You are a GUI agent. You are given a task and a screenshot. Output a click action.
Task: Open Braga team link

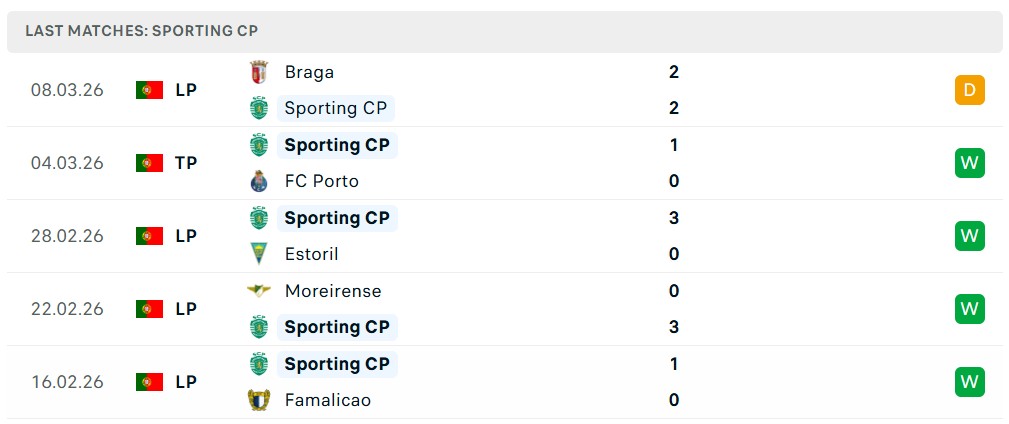[x=309, y=72]
